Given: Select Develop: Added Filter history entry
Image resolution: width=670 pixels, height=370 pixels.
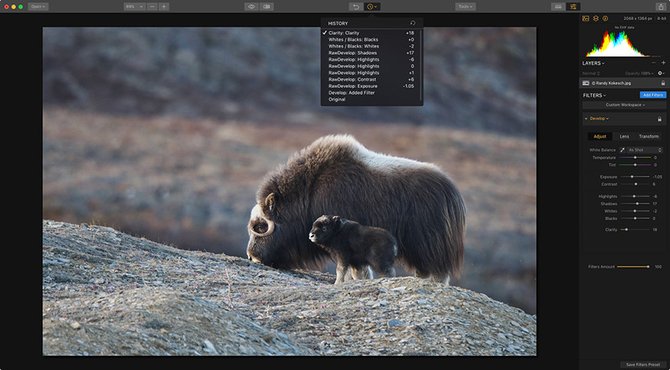Looking at the screenshot, I should click(372, 93).
